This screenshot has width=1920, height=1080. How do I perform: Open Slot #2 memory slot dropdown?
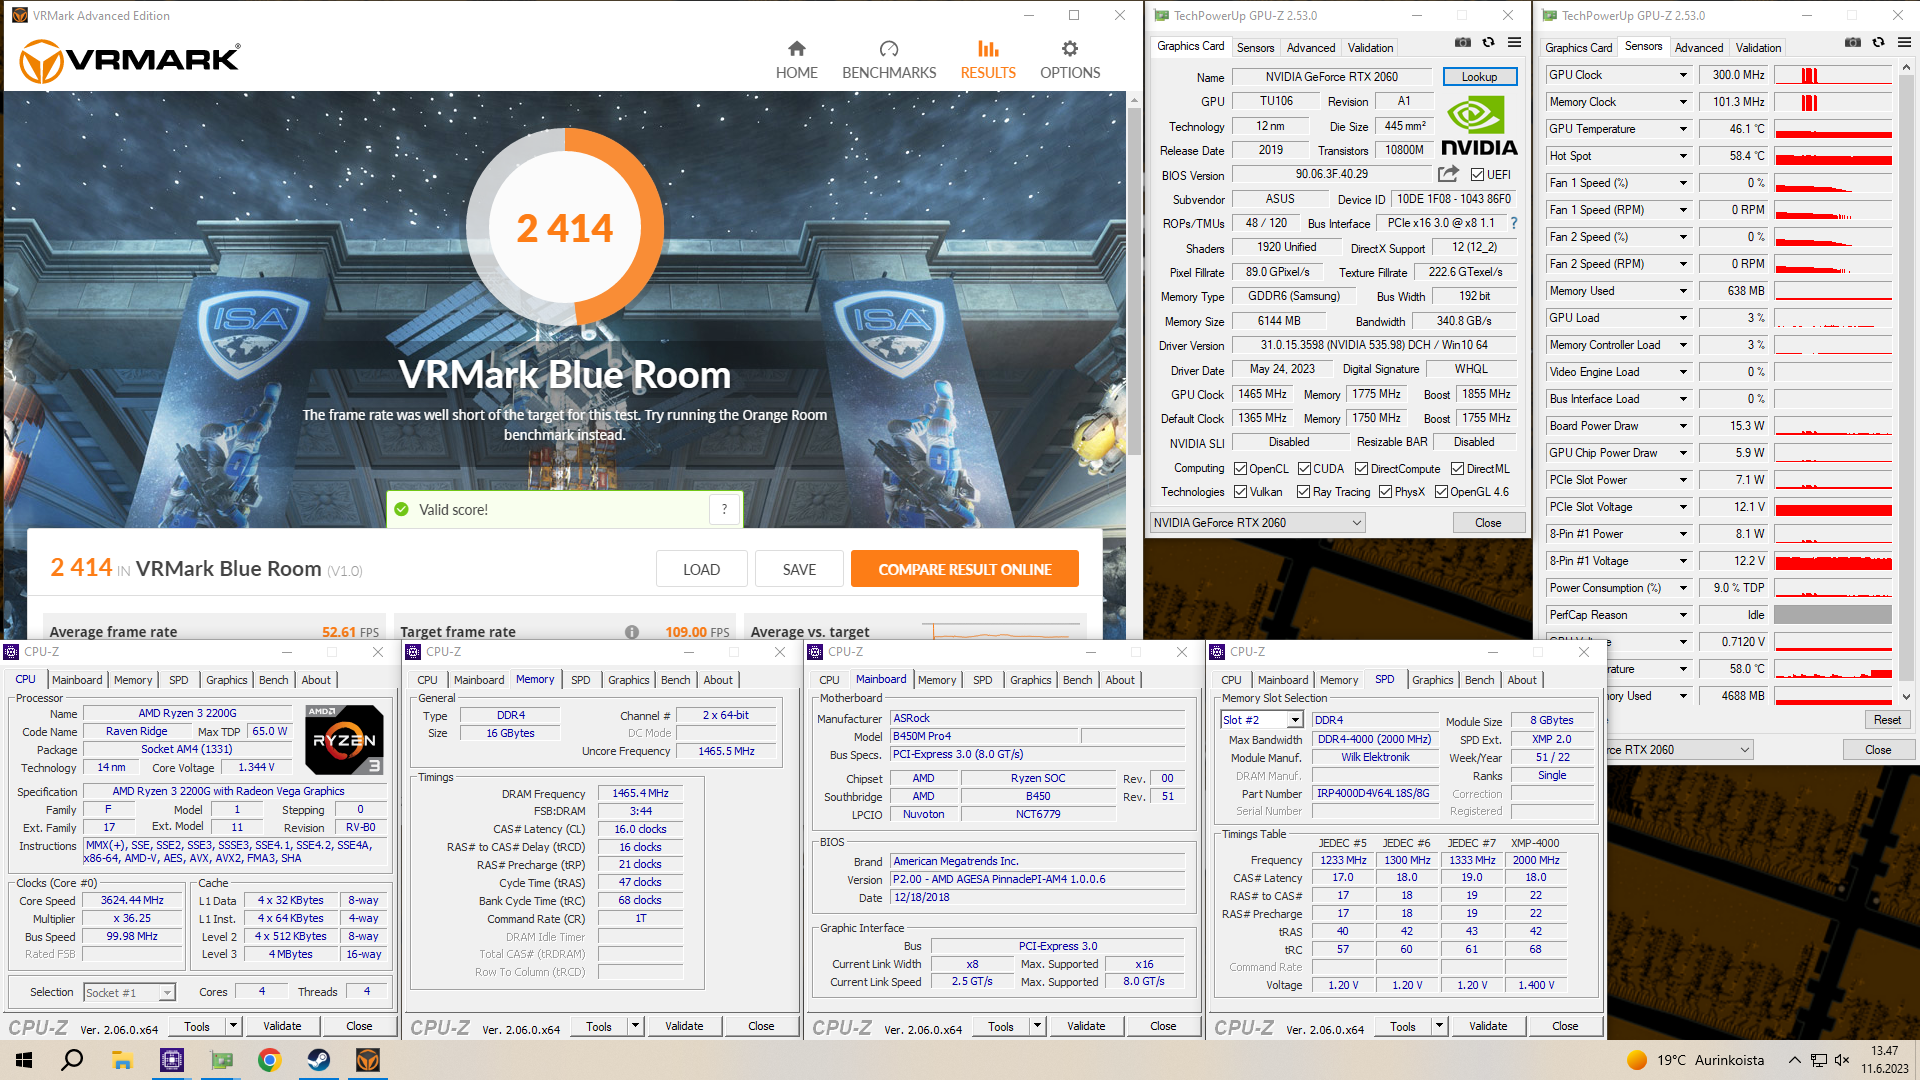tap(1261, 720)
